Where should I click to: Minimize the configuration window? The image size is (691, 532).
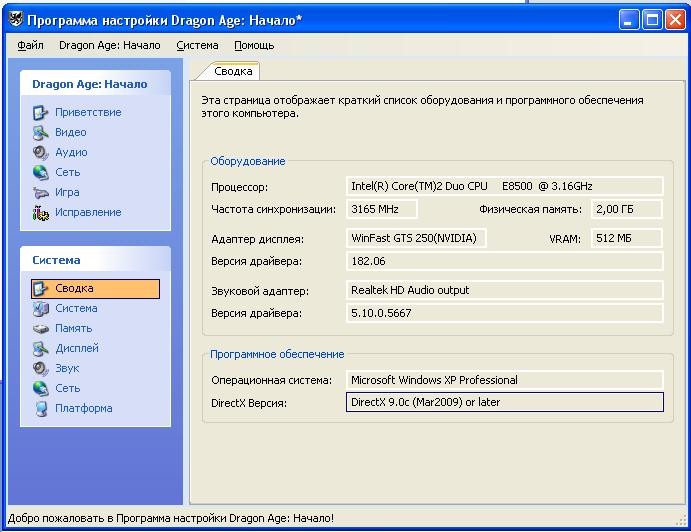pyautogui.click(x=629, y=20)
